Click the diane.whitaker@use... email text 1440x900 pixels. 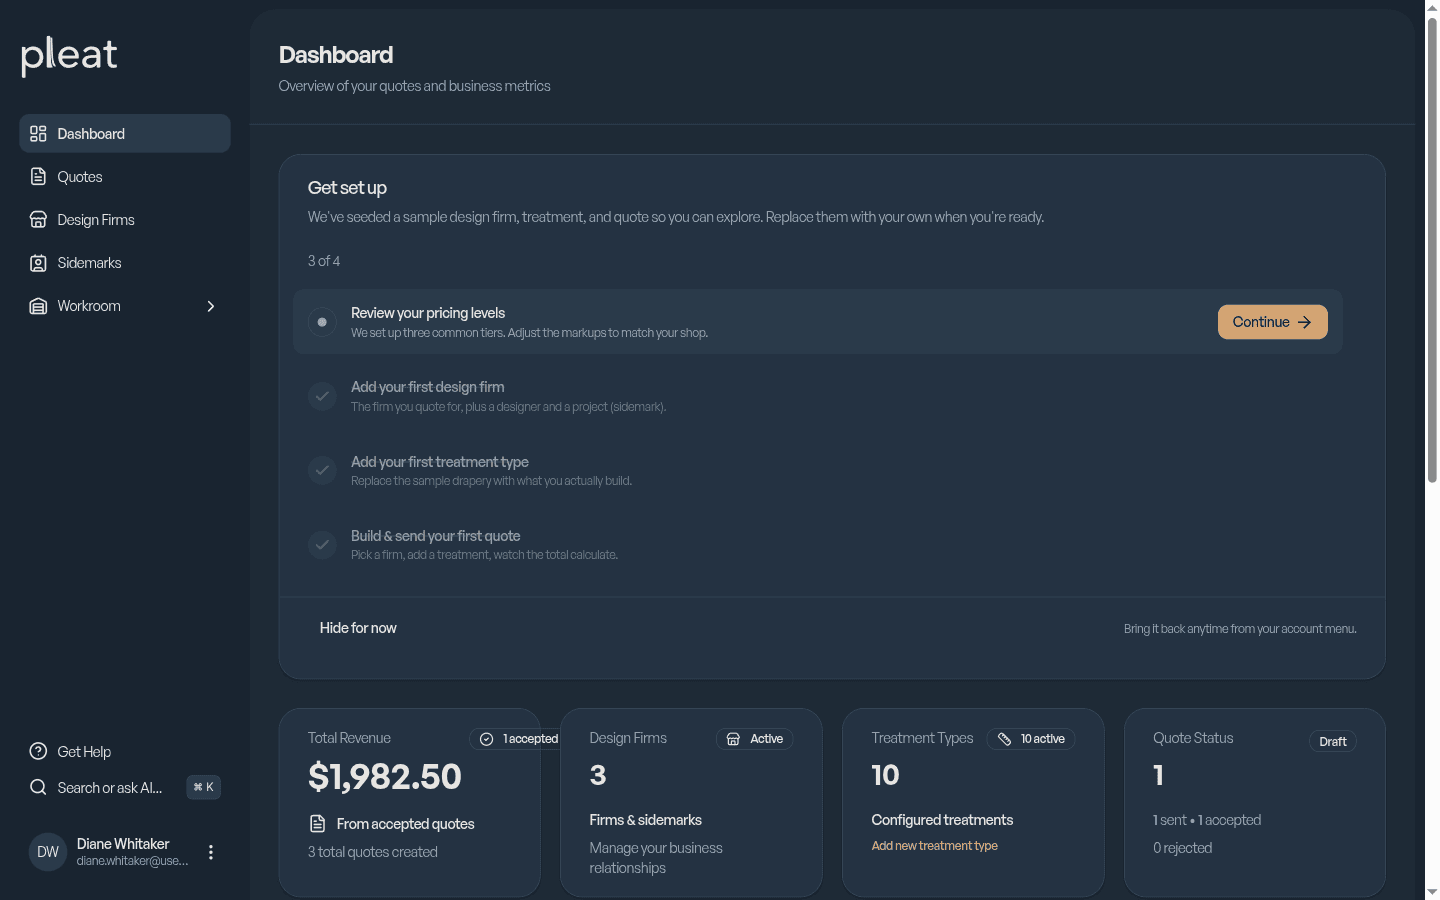[x=132, y=861]
